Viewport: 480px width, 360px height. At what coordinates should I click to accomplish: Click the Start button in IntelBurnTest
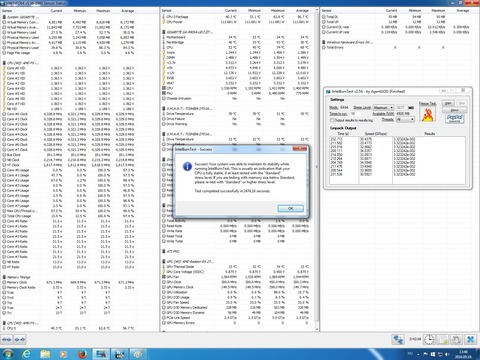tap(448, 103)
